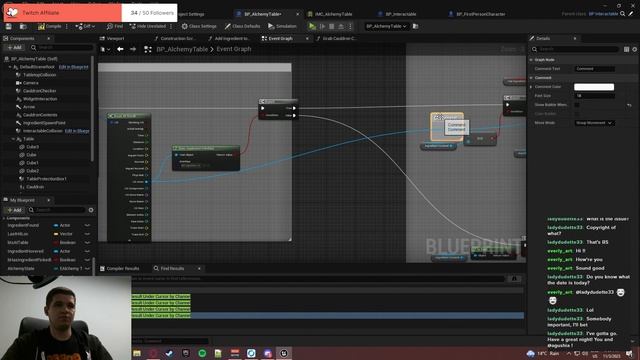Click Add in the My Blueprint panel
640x360 pixels.
14,210
